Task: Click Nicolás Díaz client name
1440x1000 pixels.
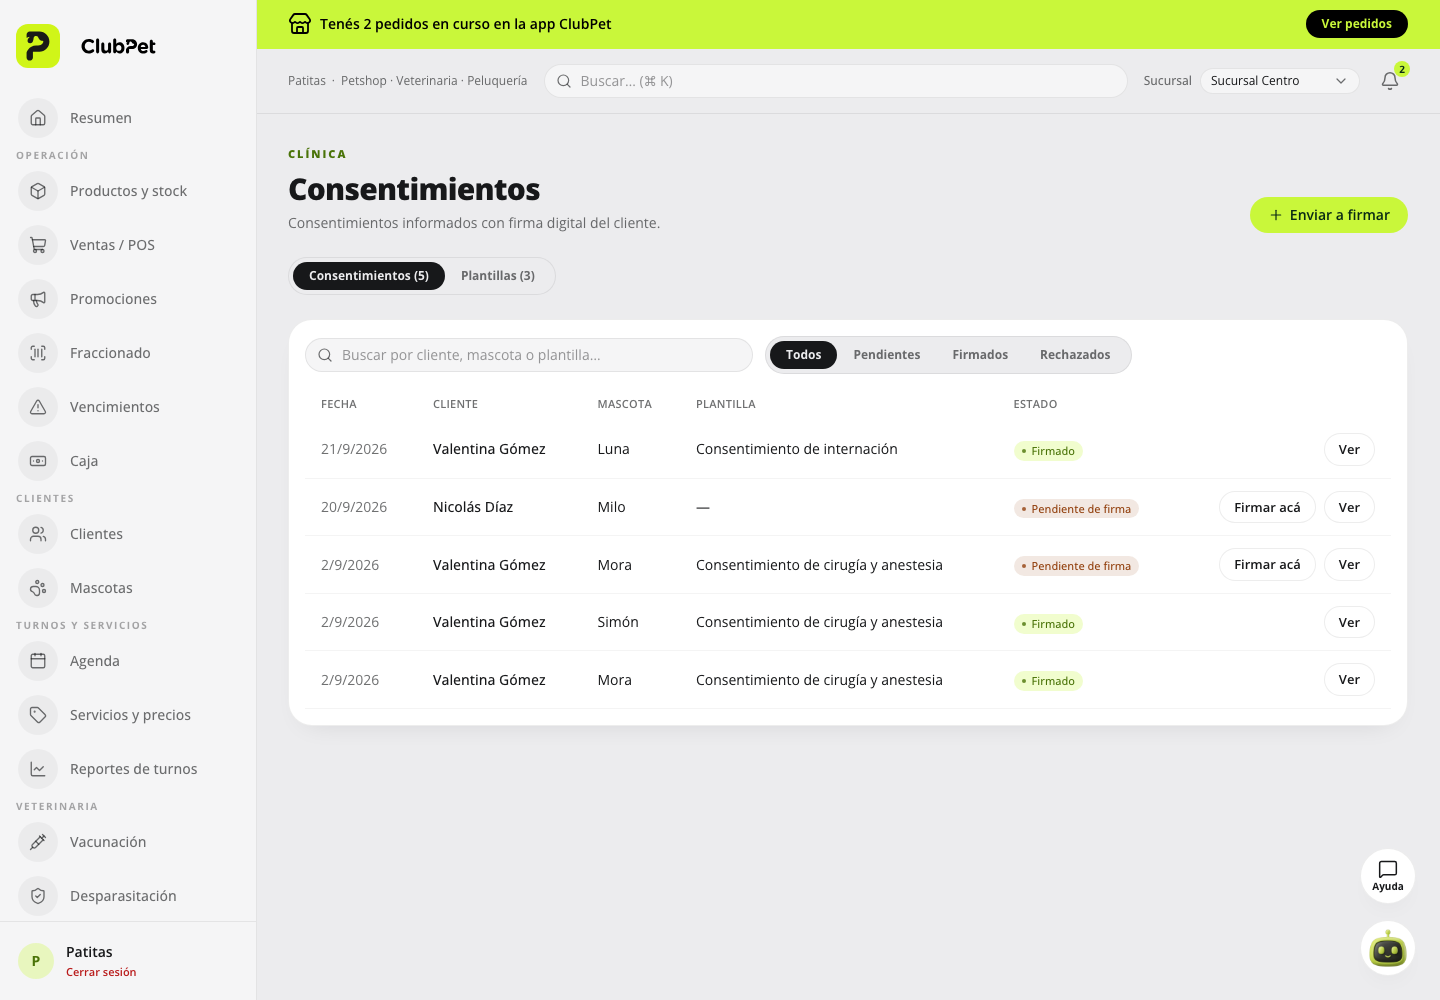Action: point(473,507)
